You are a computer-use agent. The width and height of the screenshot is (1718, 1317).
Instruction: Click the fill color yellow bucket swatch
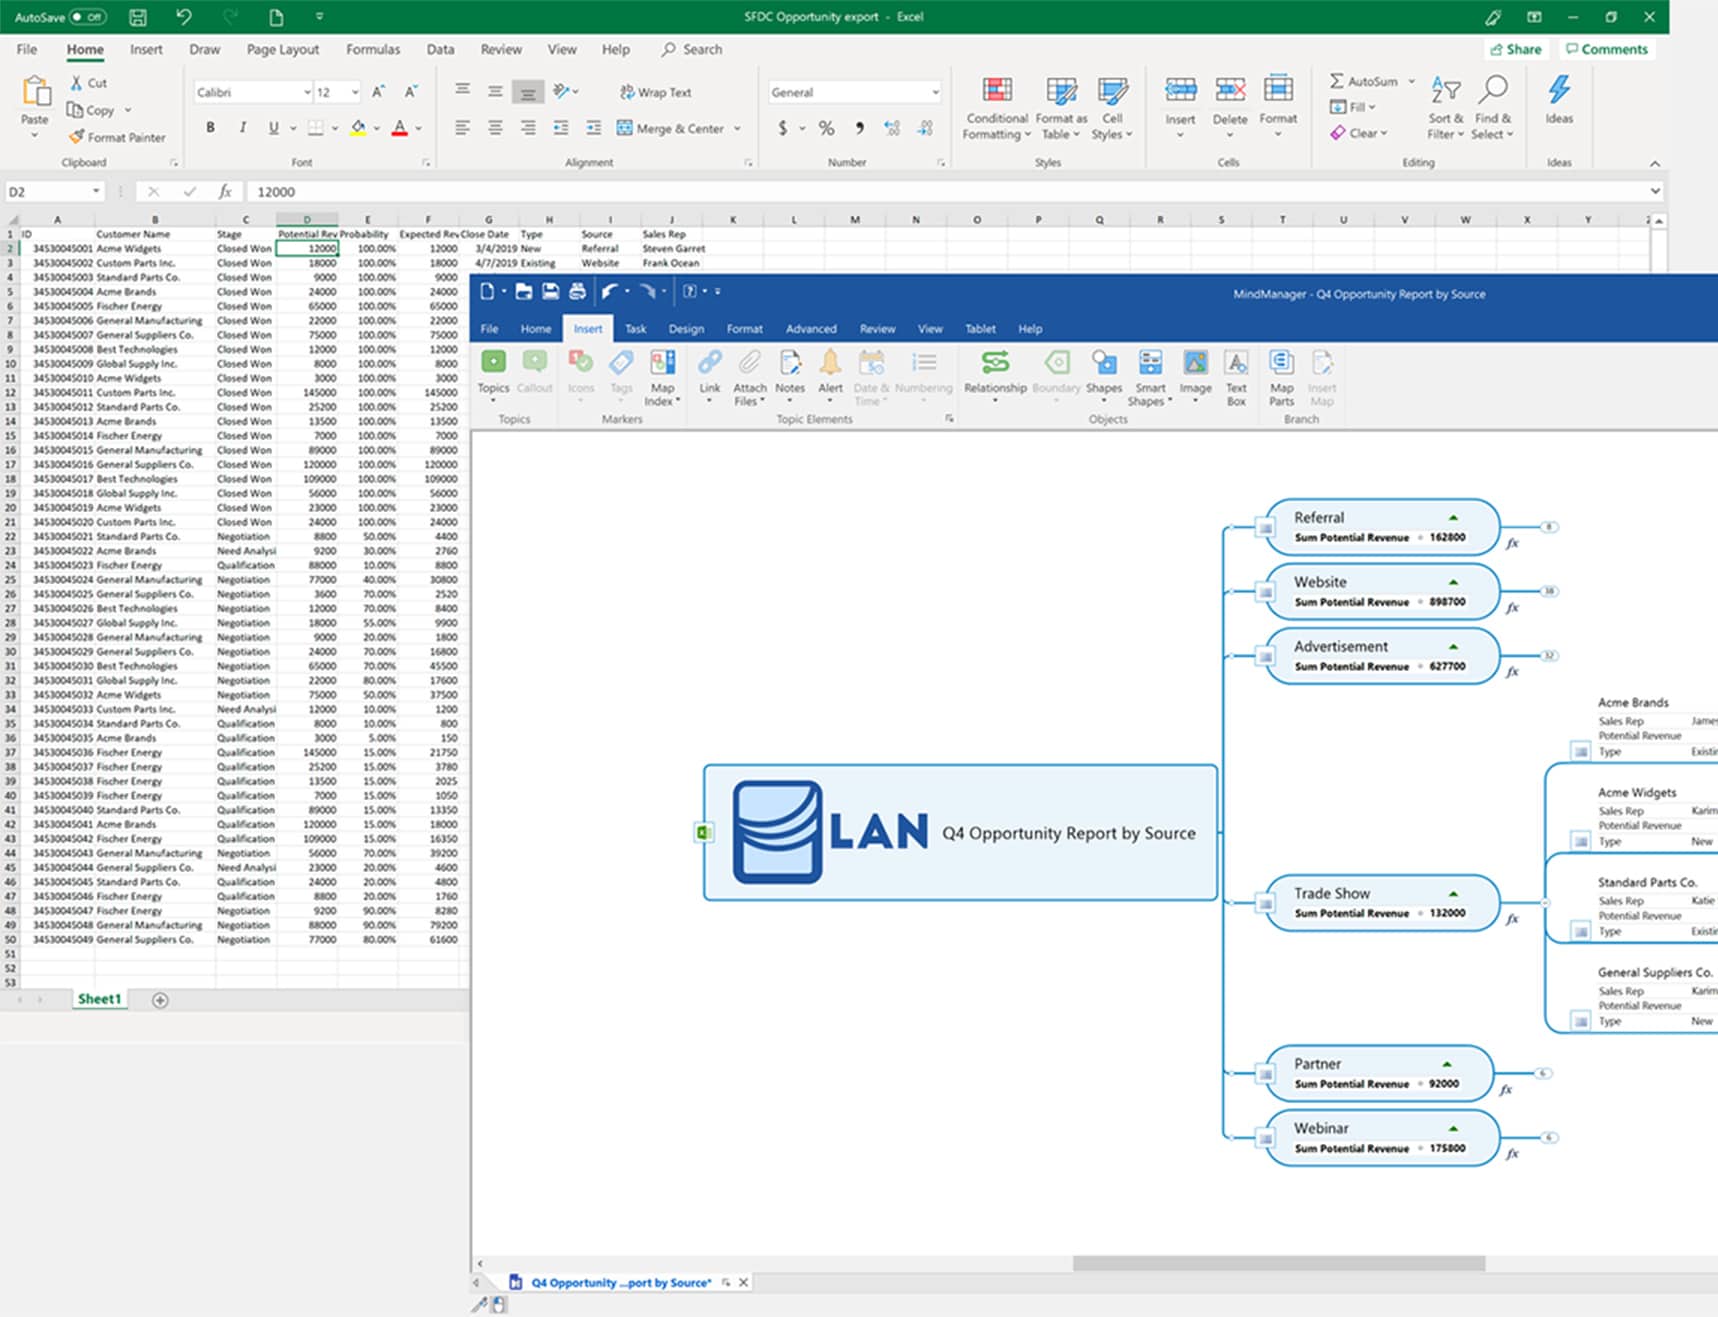click(358, 127)
